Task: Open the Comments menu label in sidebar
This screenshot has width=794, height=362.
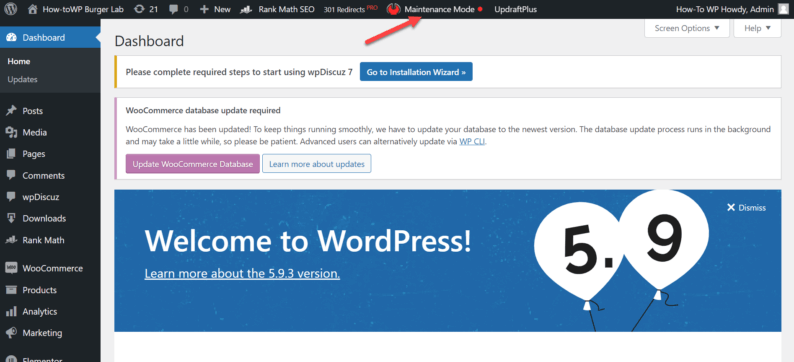Action: (x=44, y=176)
